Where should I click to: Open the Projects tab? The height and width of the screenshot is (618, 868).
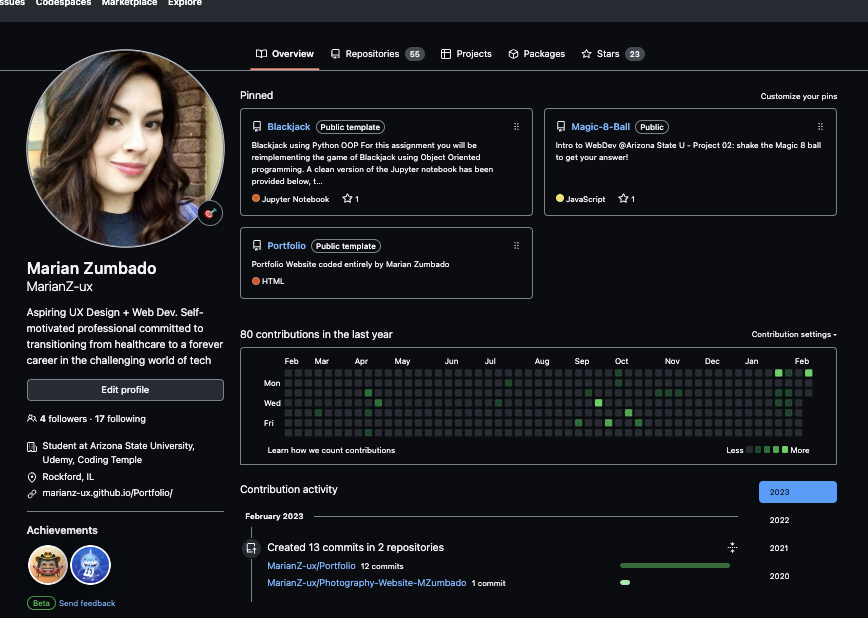pyautogui.click(x=473, y=54)
